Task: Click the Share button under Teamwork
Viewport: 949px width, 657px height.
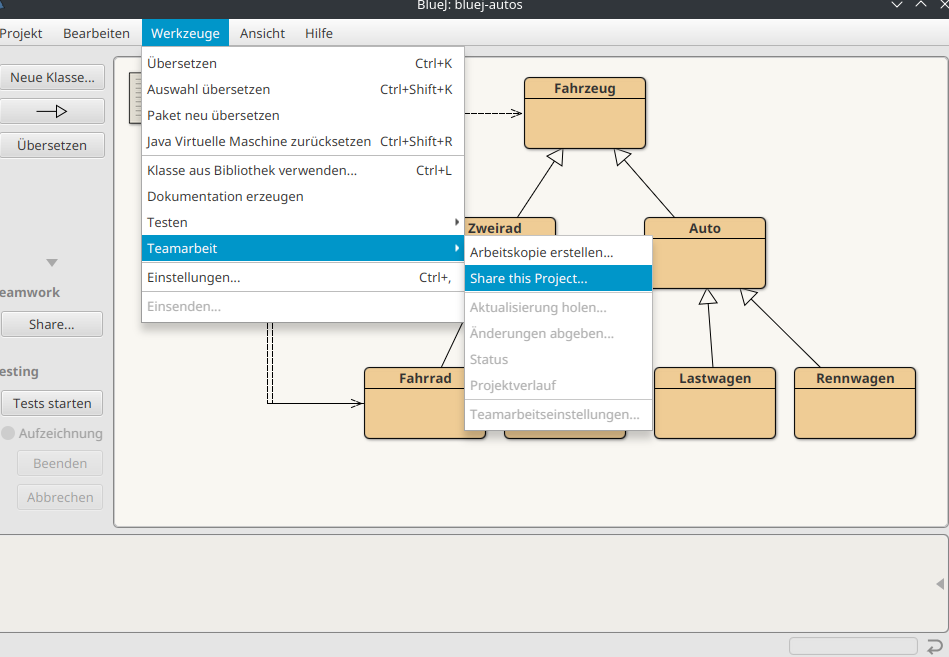Action: [x=52, y=324]
